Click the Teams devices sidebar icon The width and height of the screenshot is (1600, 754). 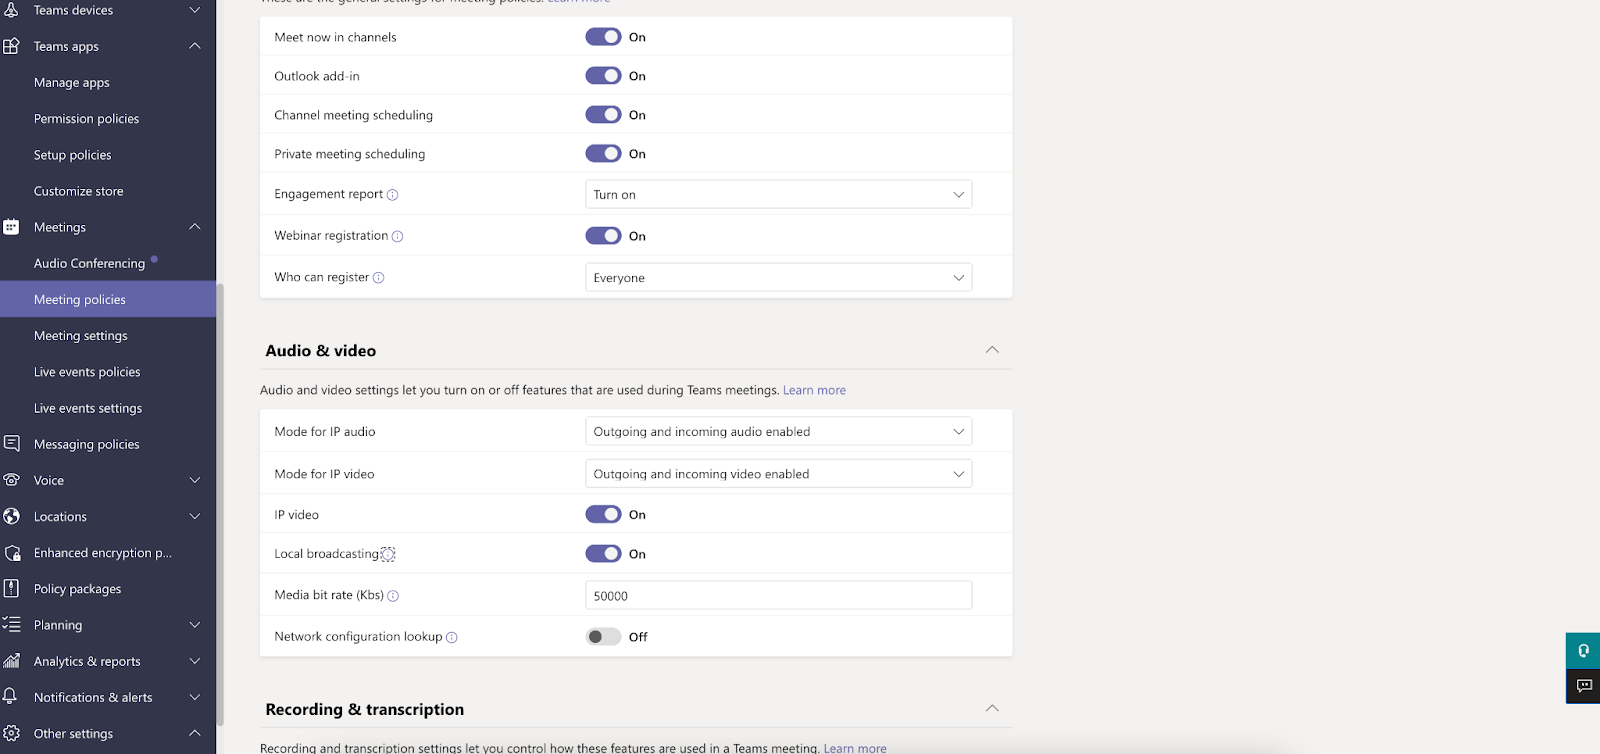coord(11,10)
